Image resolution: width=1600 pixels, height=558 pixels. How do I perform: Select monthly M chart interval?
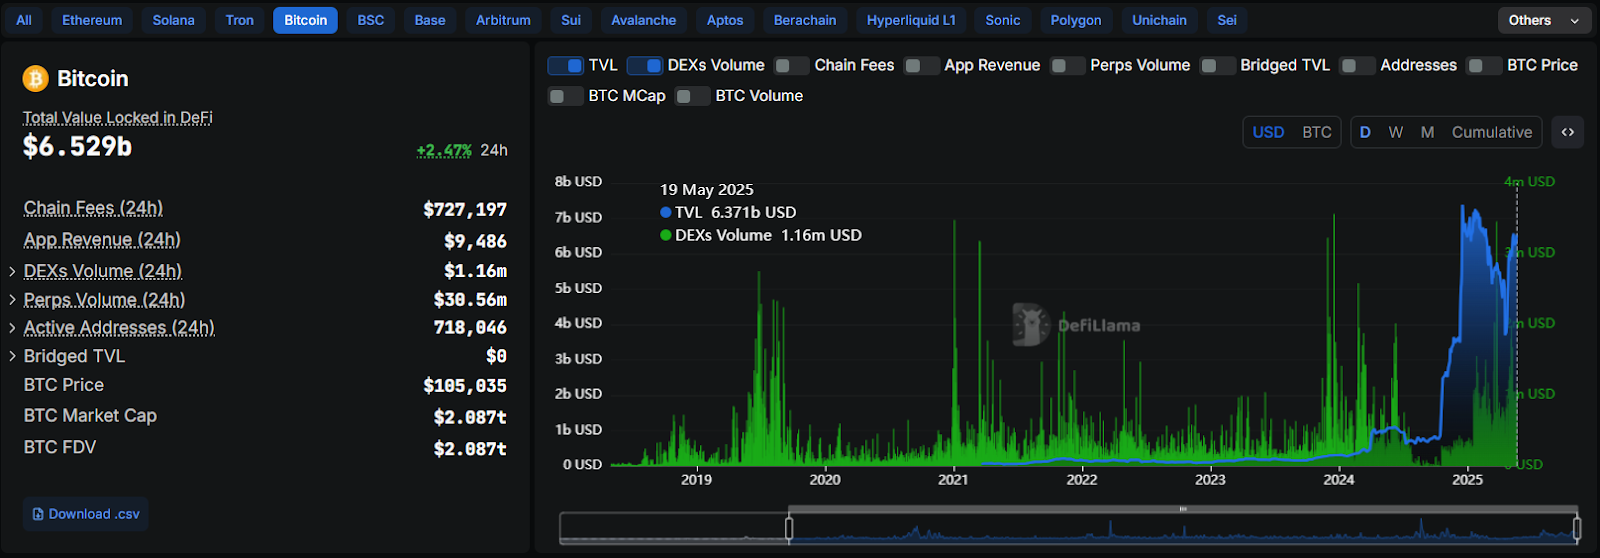1427,132
